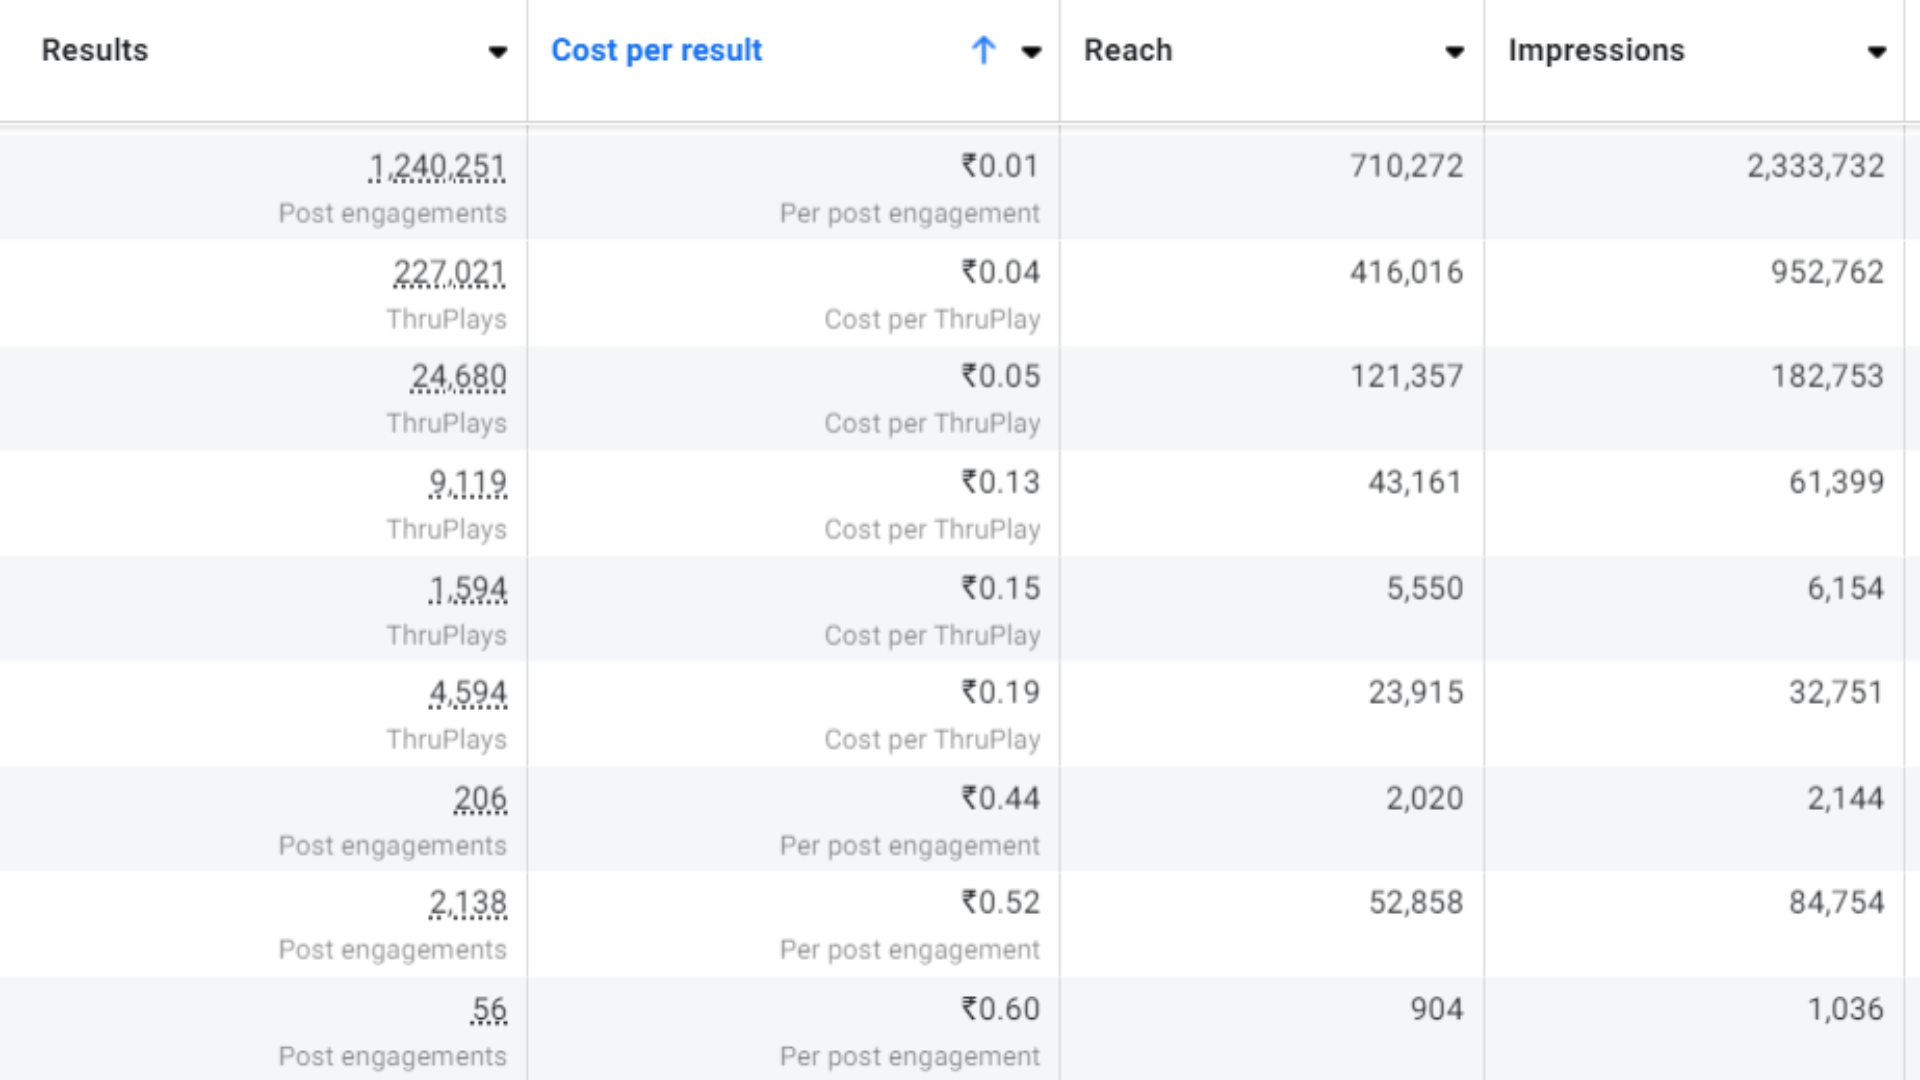Sort by the Reach column header
1920x1080 pixels.
(x=1127, y=50)
